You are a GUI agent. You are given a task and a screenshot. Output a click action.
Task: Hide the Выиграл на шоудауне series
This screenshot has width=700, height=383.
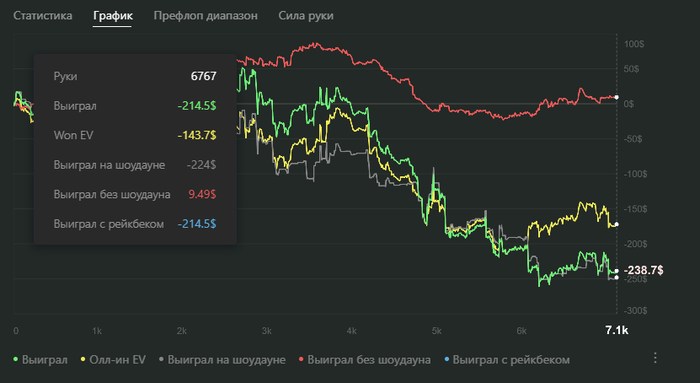pyautogui.click(x=222, y=360)
